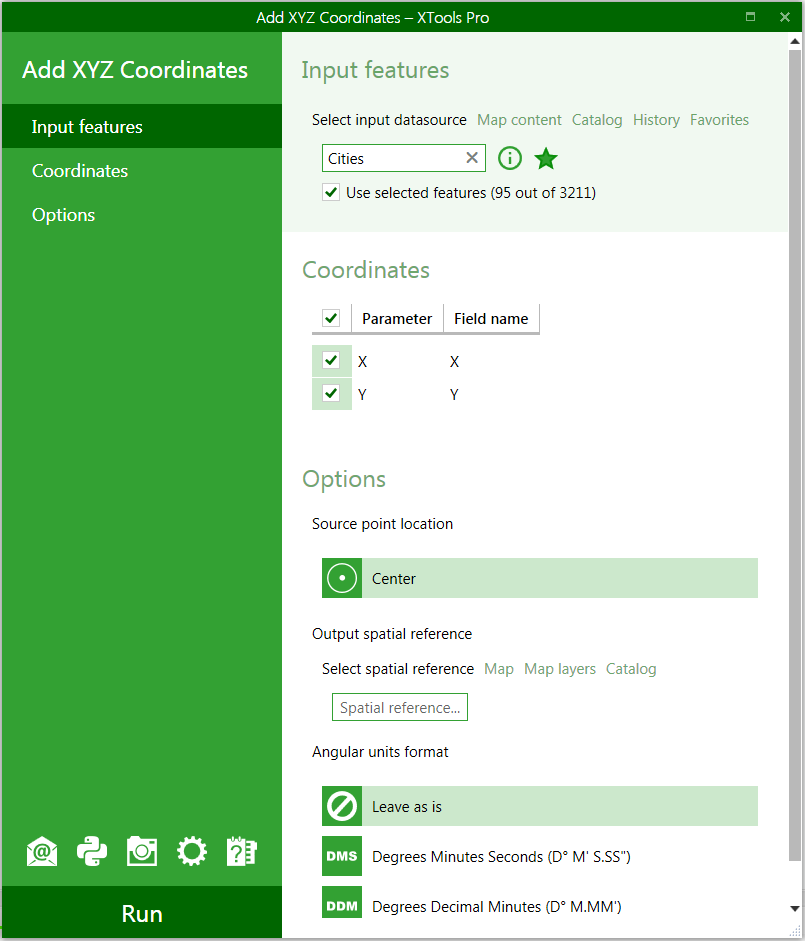Clear the Cities datasource with the X
Image resolution: width=805 pixels, height=941 pixels.
(x=472, y=158)
